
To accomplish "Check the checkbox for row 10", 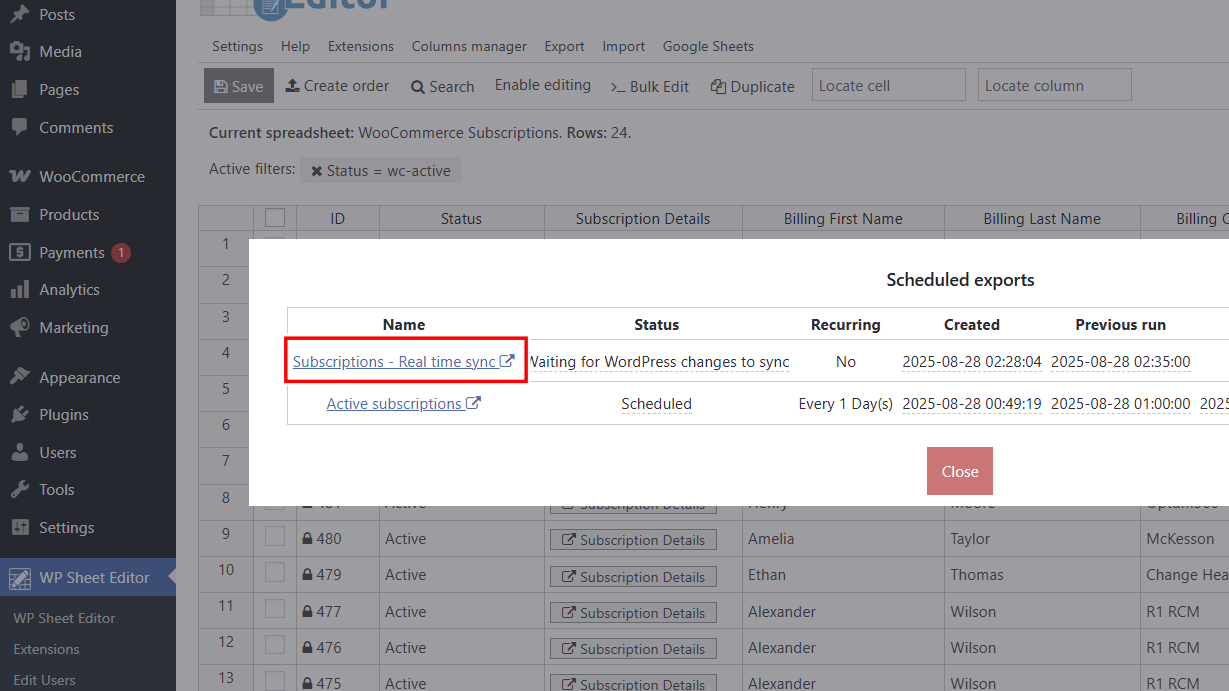I will pos(275,574).
